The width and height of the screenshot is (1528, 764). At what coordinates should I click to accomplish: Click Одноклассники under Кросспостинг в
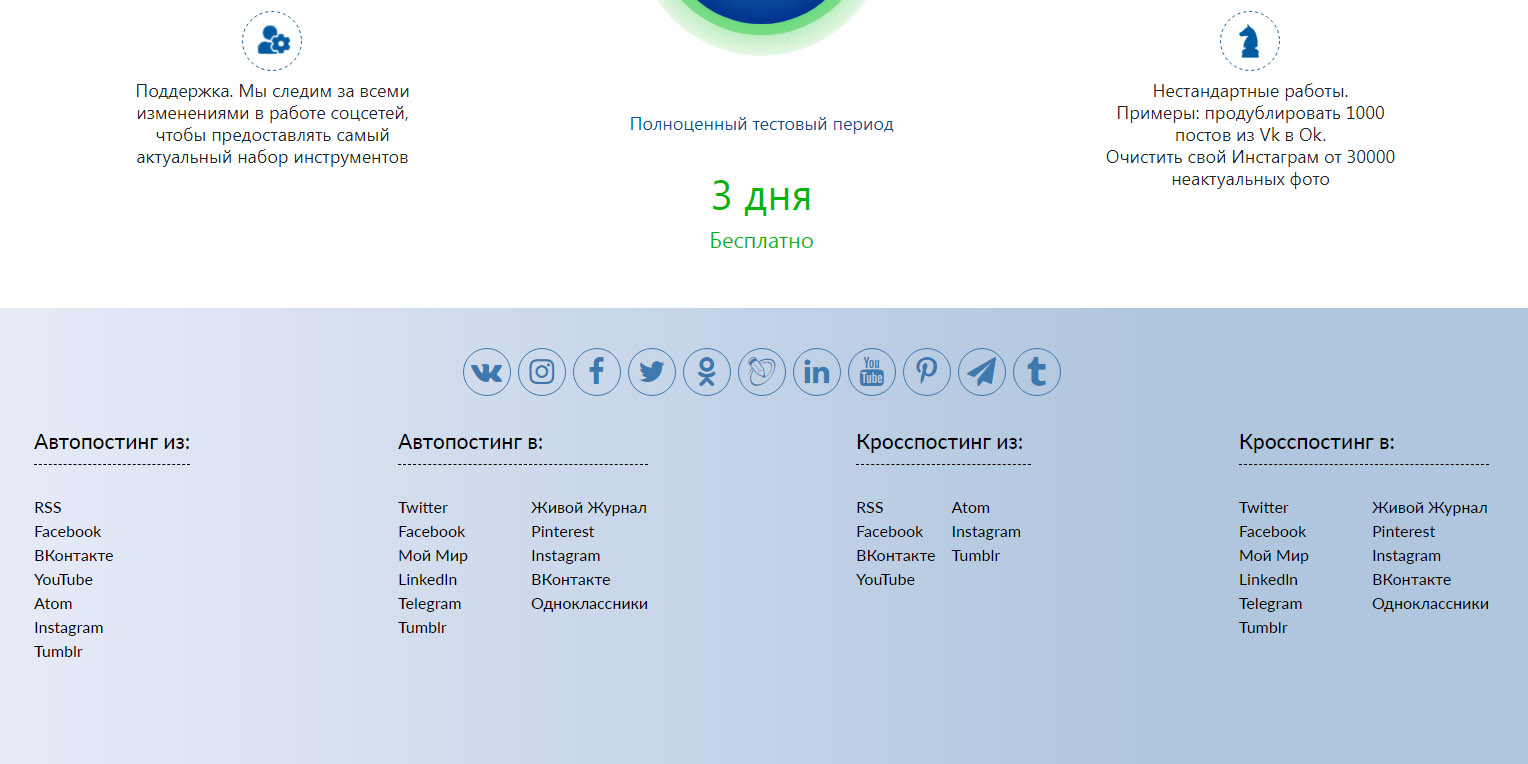1431,604
